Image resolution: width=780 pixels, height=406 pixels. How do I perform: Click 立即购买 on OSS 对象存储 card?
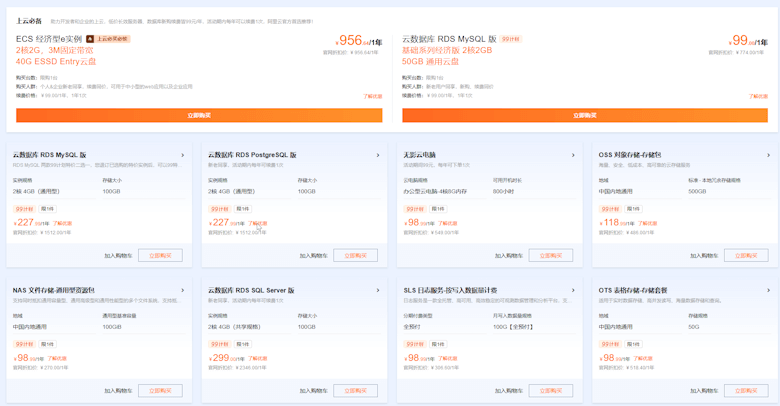(x=746, y=255)
